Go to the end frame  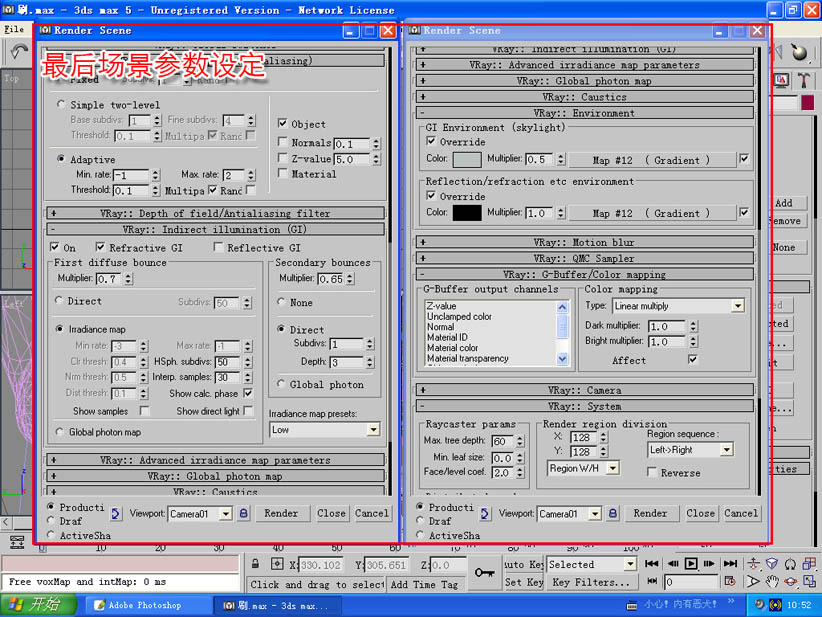(730, 564)
